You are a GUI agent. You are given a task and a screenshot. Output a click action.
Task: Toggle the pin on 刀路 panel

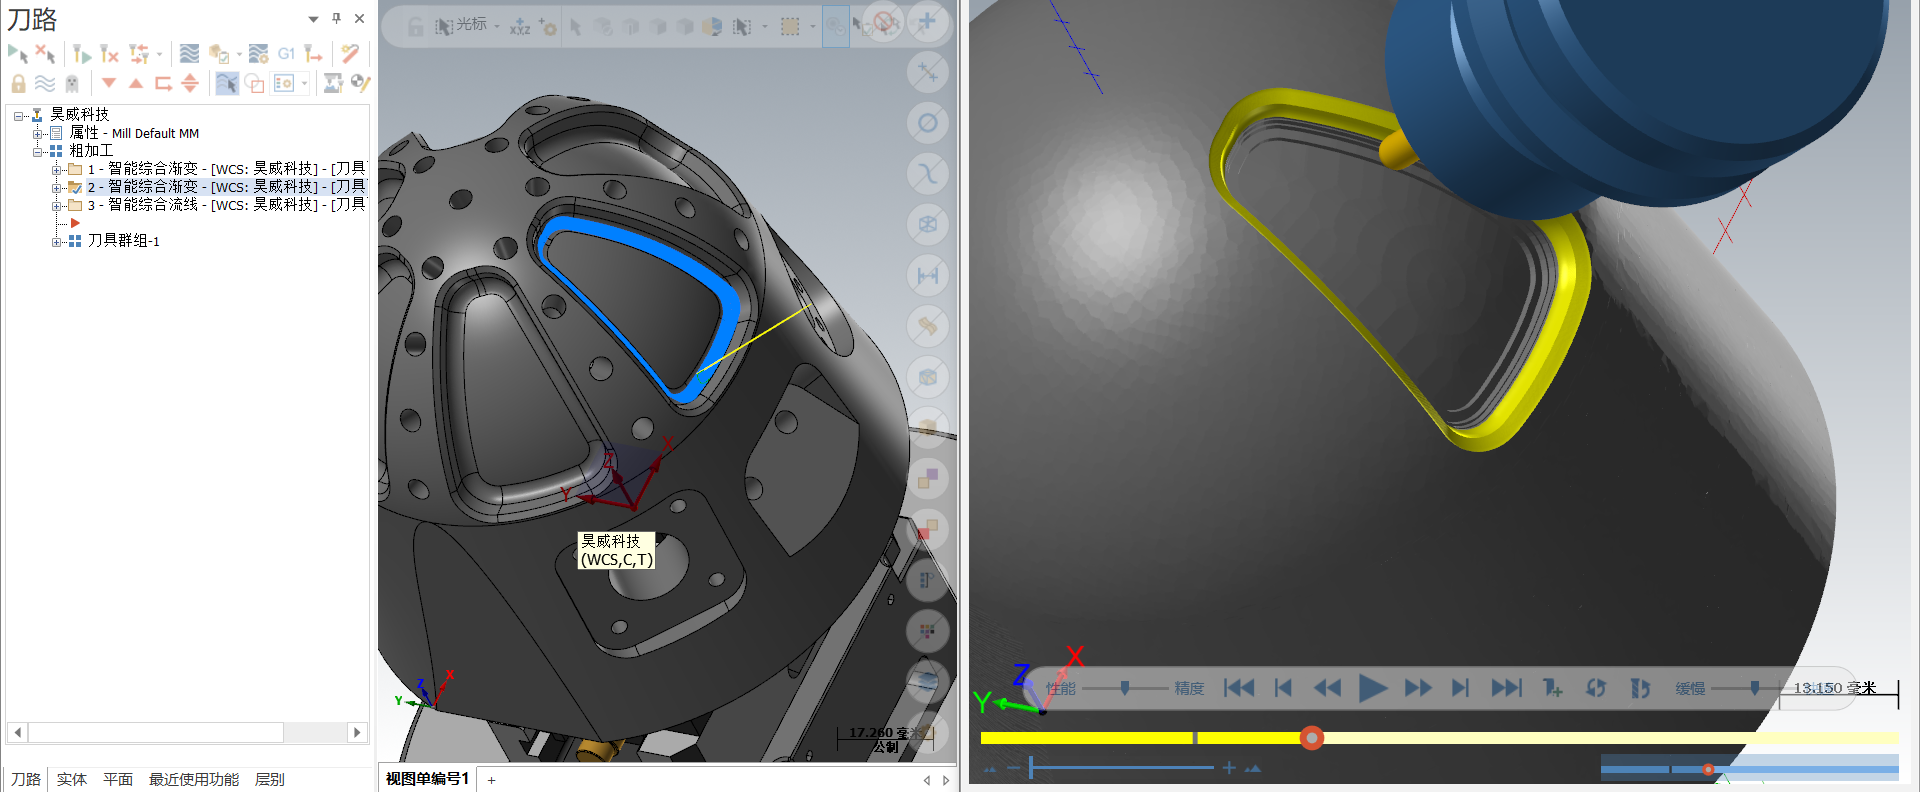click(x=336, y=19)
